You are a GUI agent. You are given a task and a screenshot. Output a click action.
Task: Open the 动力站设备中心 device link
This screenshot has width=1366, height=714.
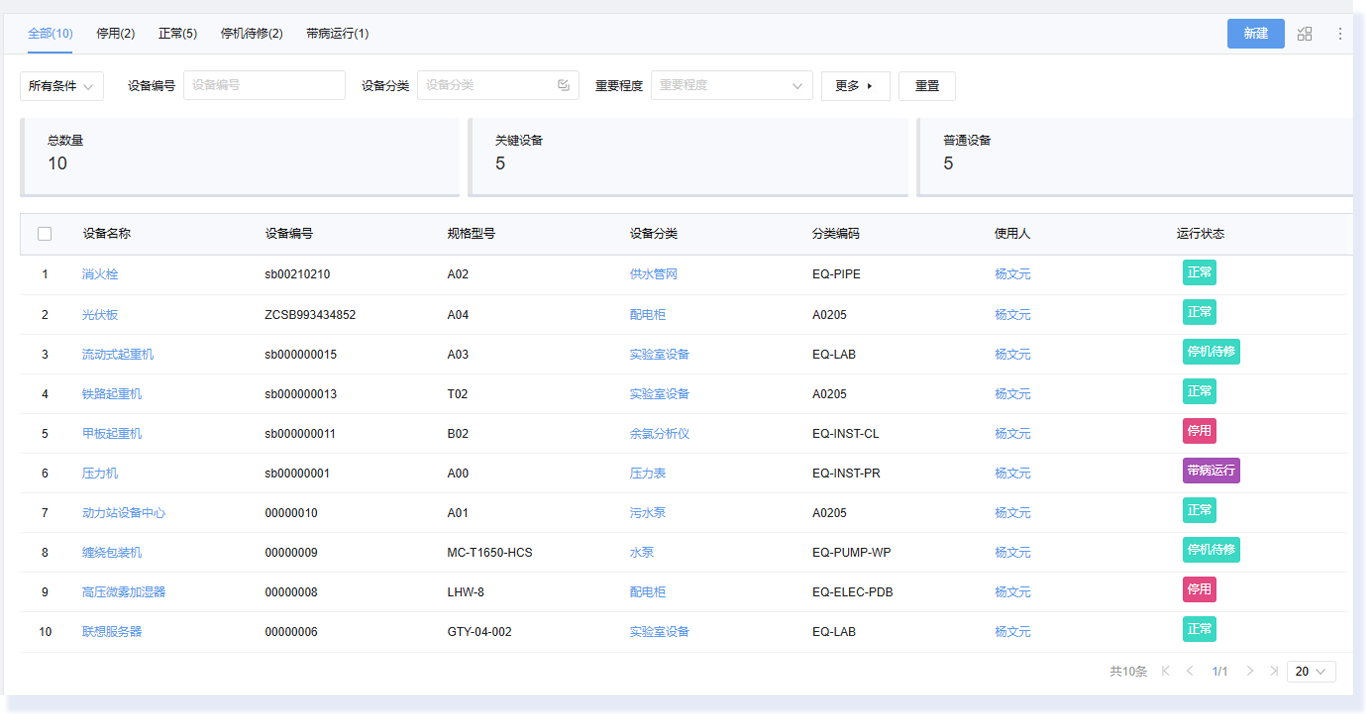124,513
